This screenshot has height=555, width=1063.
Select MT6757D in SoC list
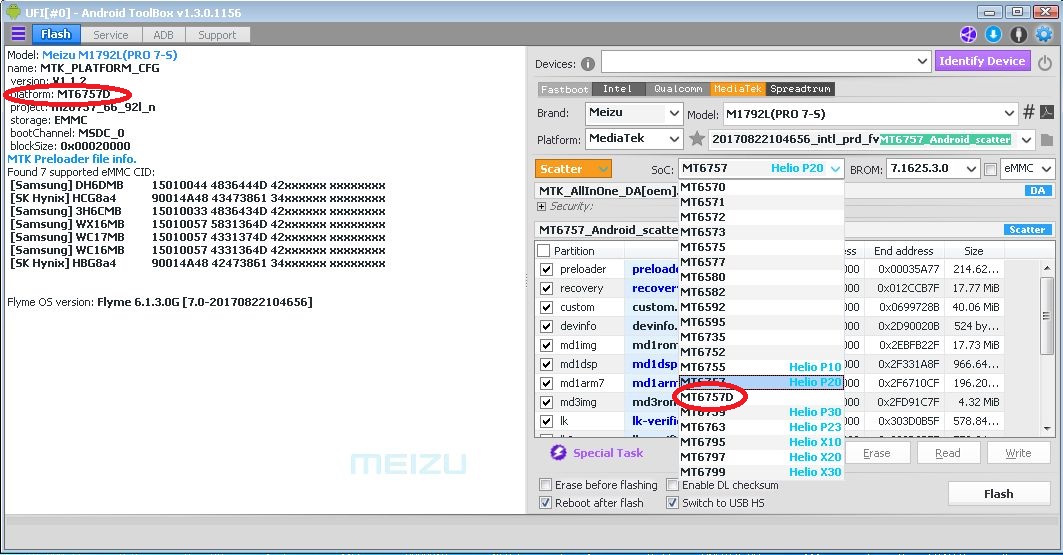[x=761, y=397]
